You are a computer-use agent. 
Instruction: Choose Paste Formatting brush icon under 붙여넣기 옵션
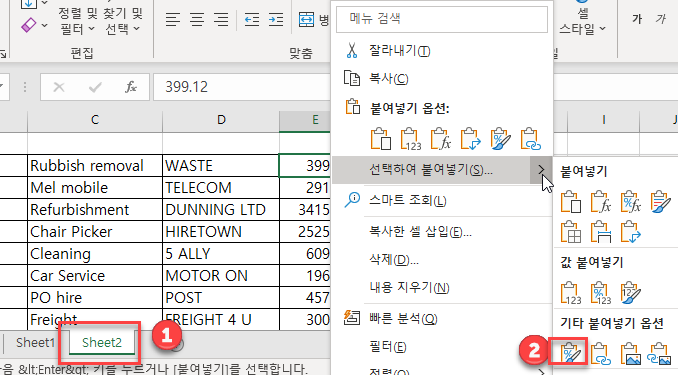click(501, 139)
